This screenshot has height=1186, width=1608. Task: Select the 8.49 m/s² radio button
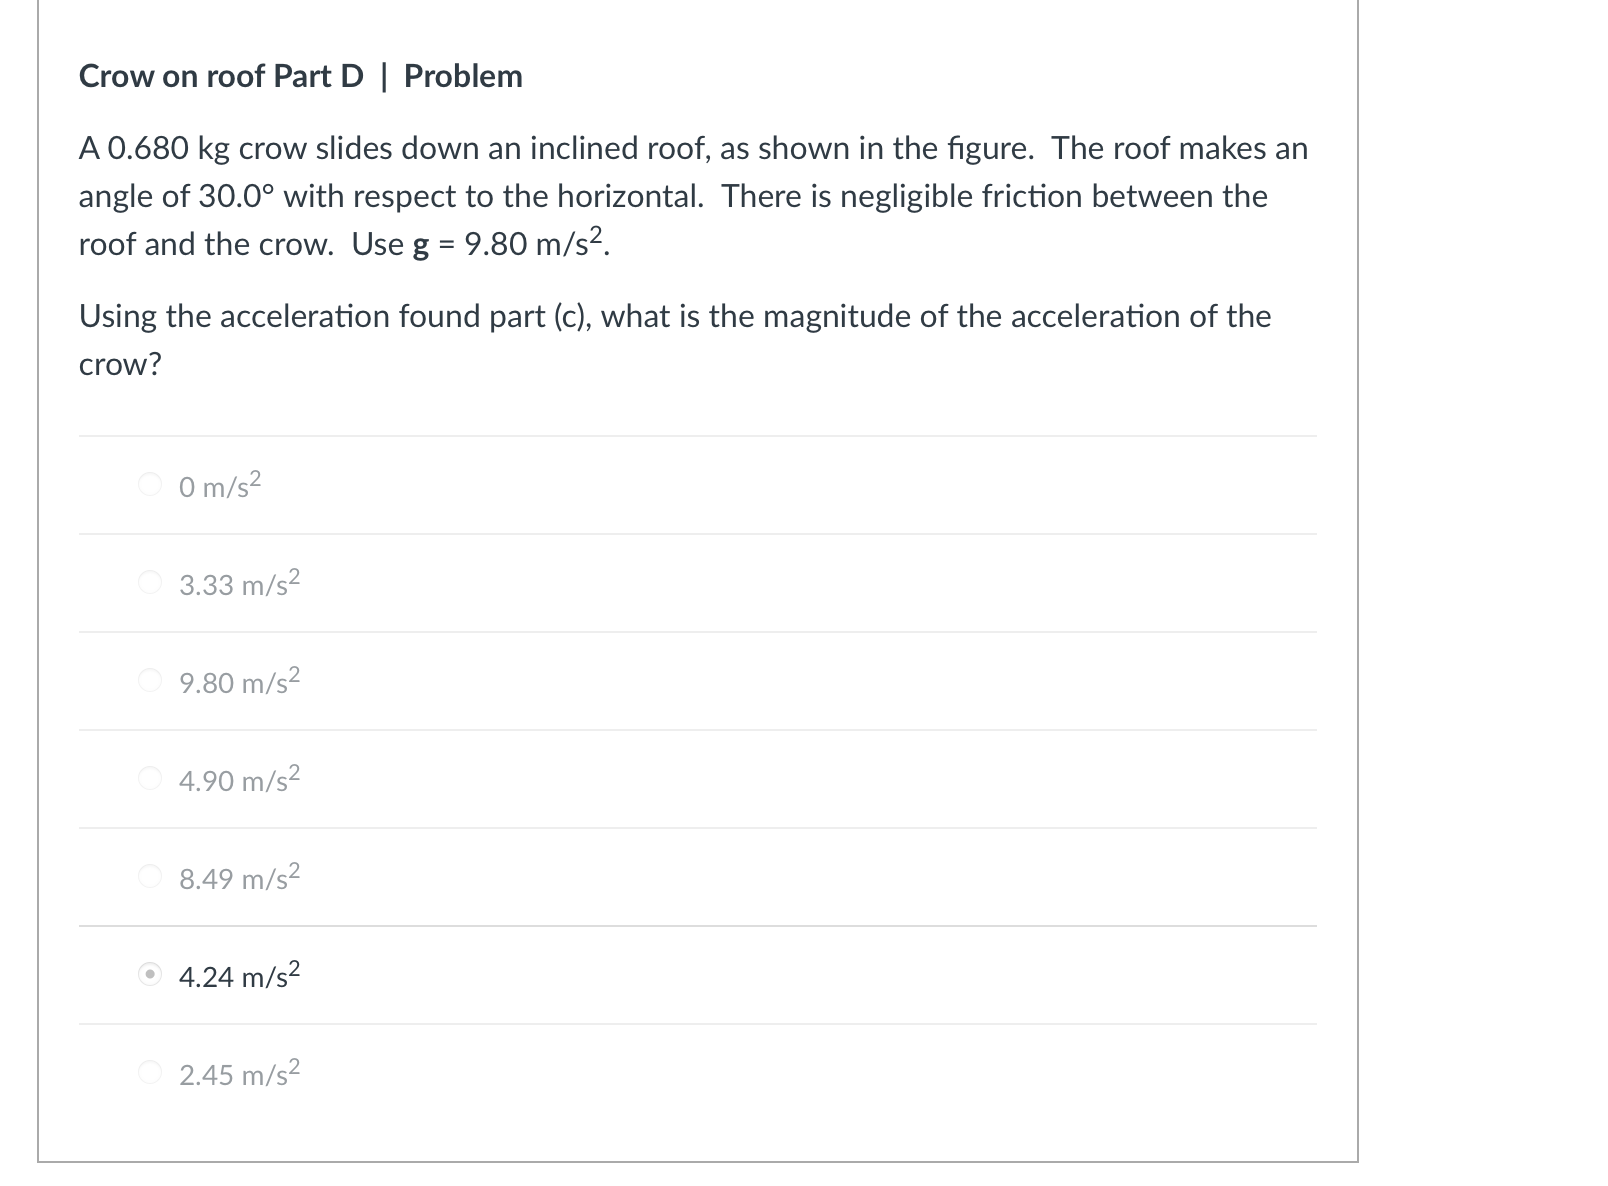tap(148, 877)
